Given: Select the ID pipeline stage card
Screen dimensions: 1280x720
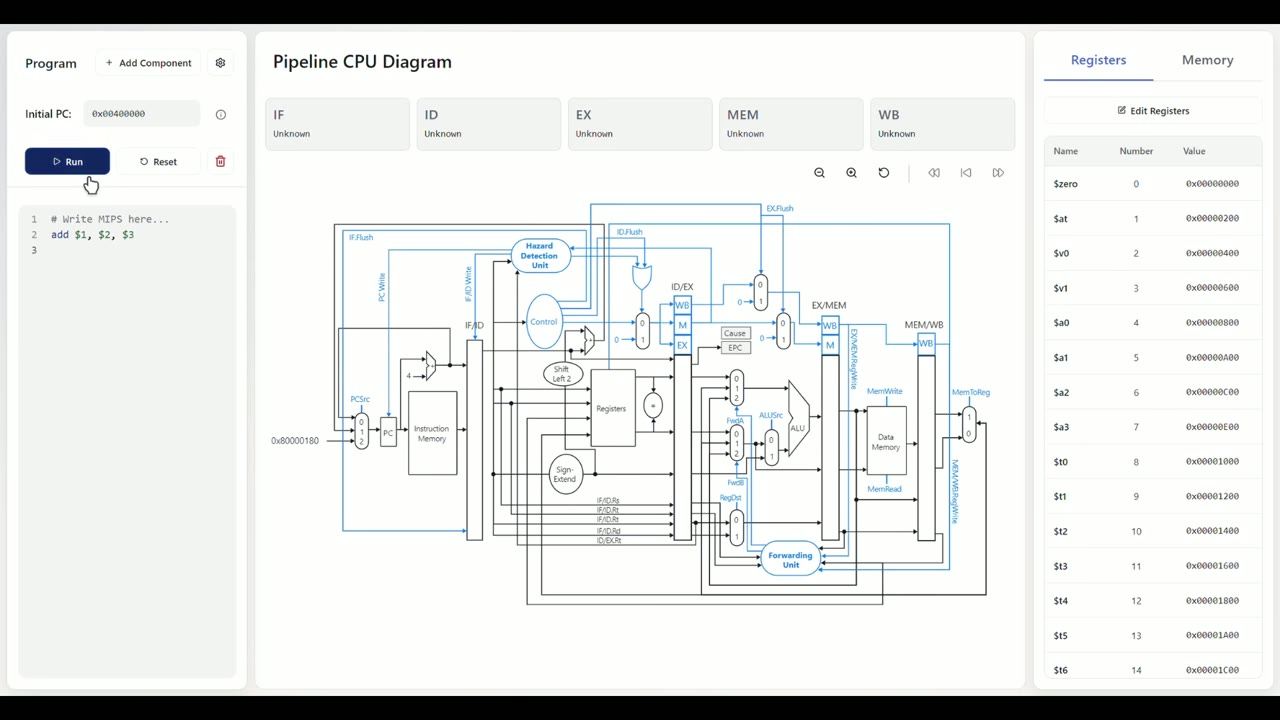Looking at the screenshot, I should point(488,124).
